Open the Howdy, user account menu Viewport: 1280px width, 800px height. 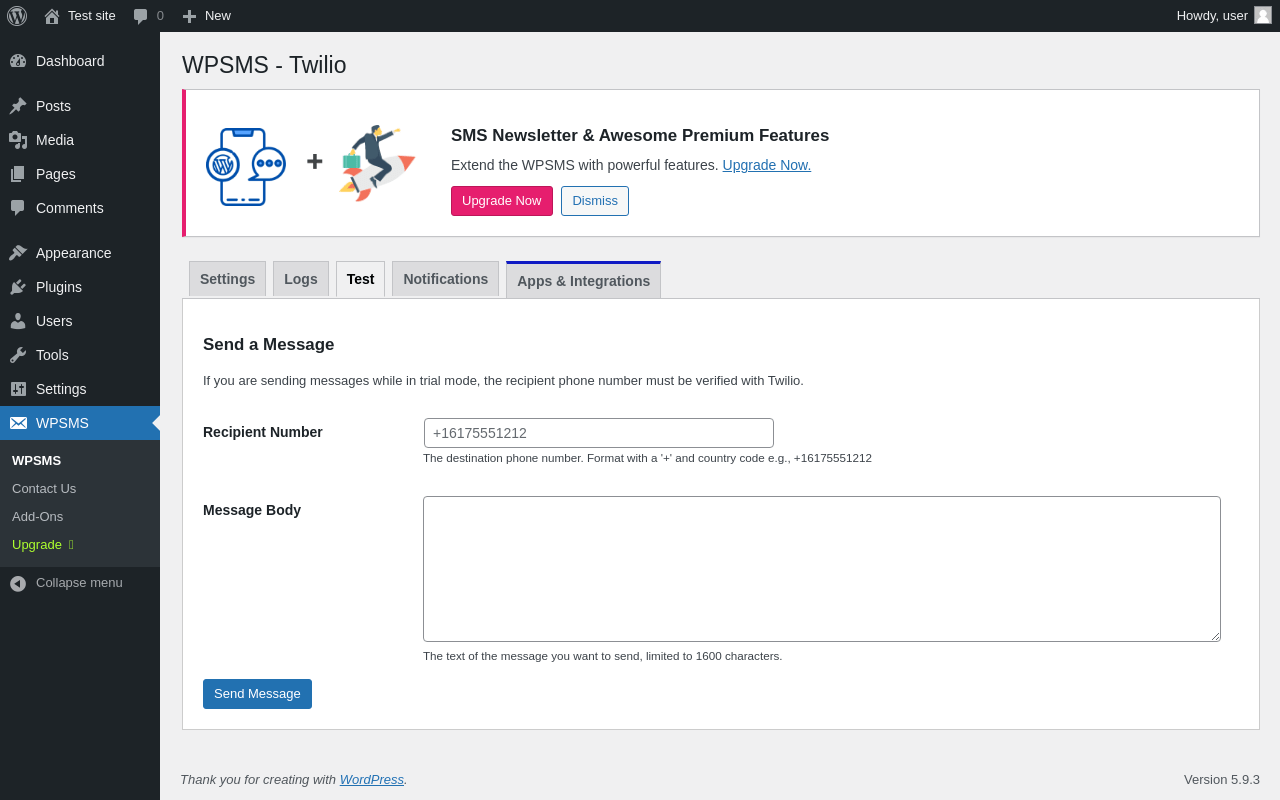coord(1212,16)
